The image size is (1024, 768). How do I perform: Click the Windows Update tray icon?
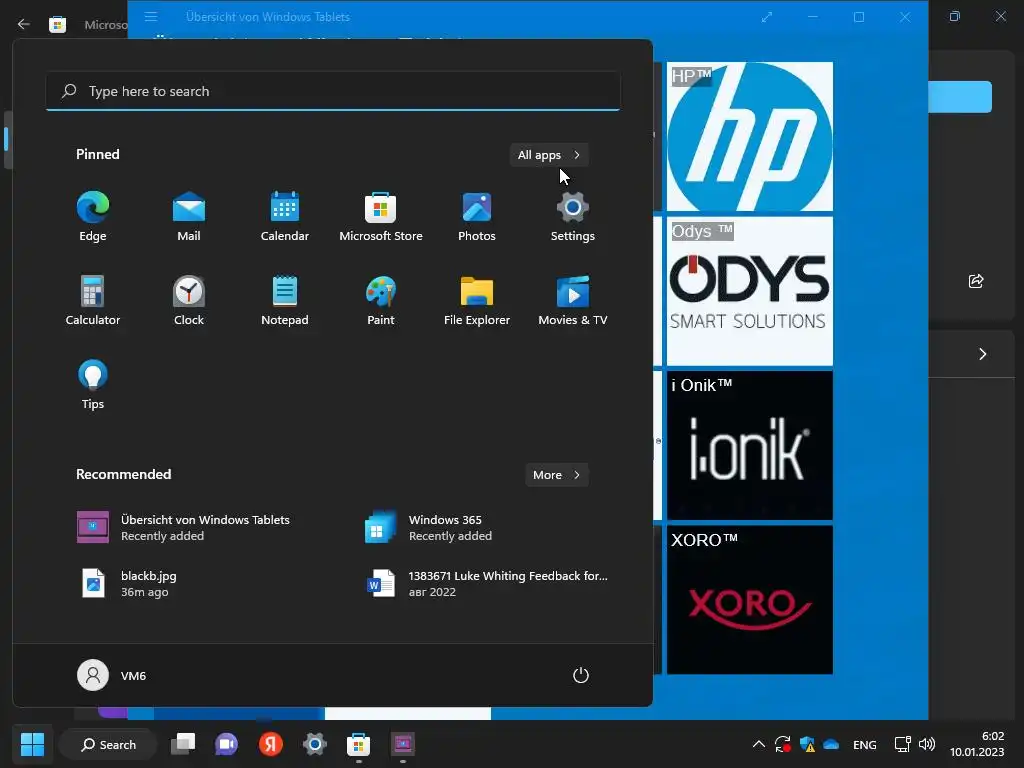pyautogui.click(x=782, y=744)
